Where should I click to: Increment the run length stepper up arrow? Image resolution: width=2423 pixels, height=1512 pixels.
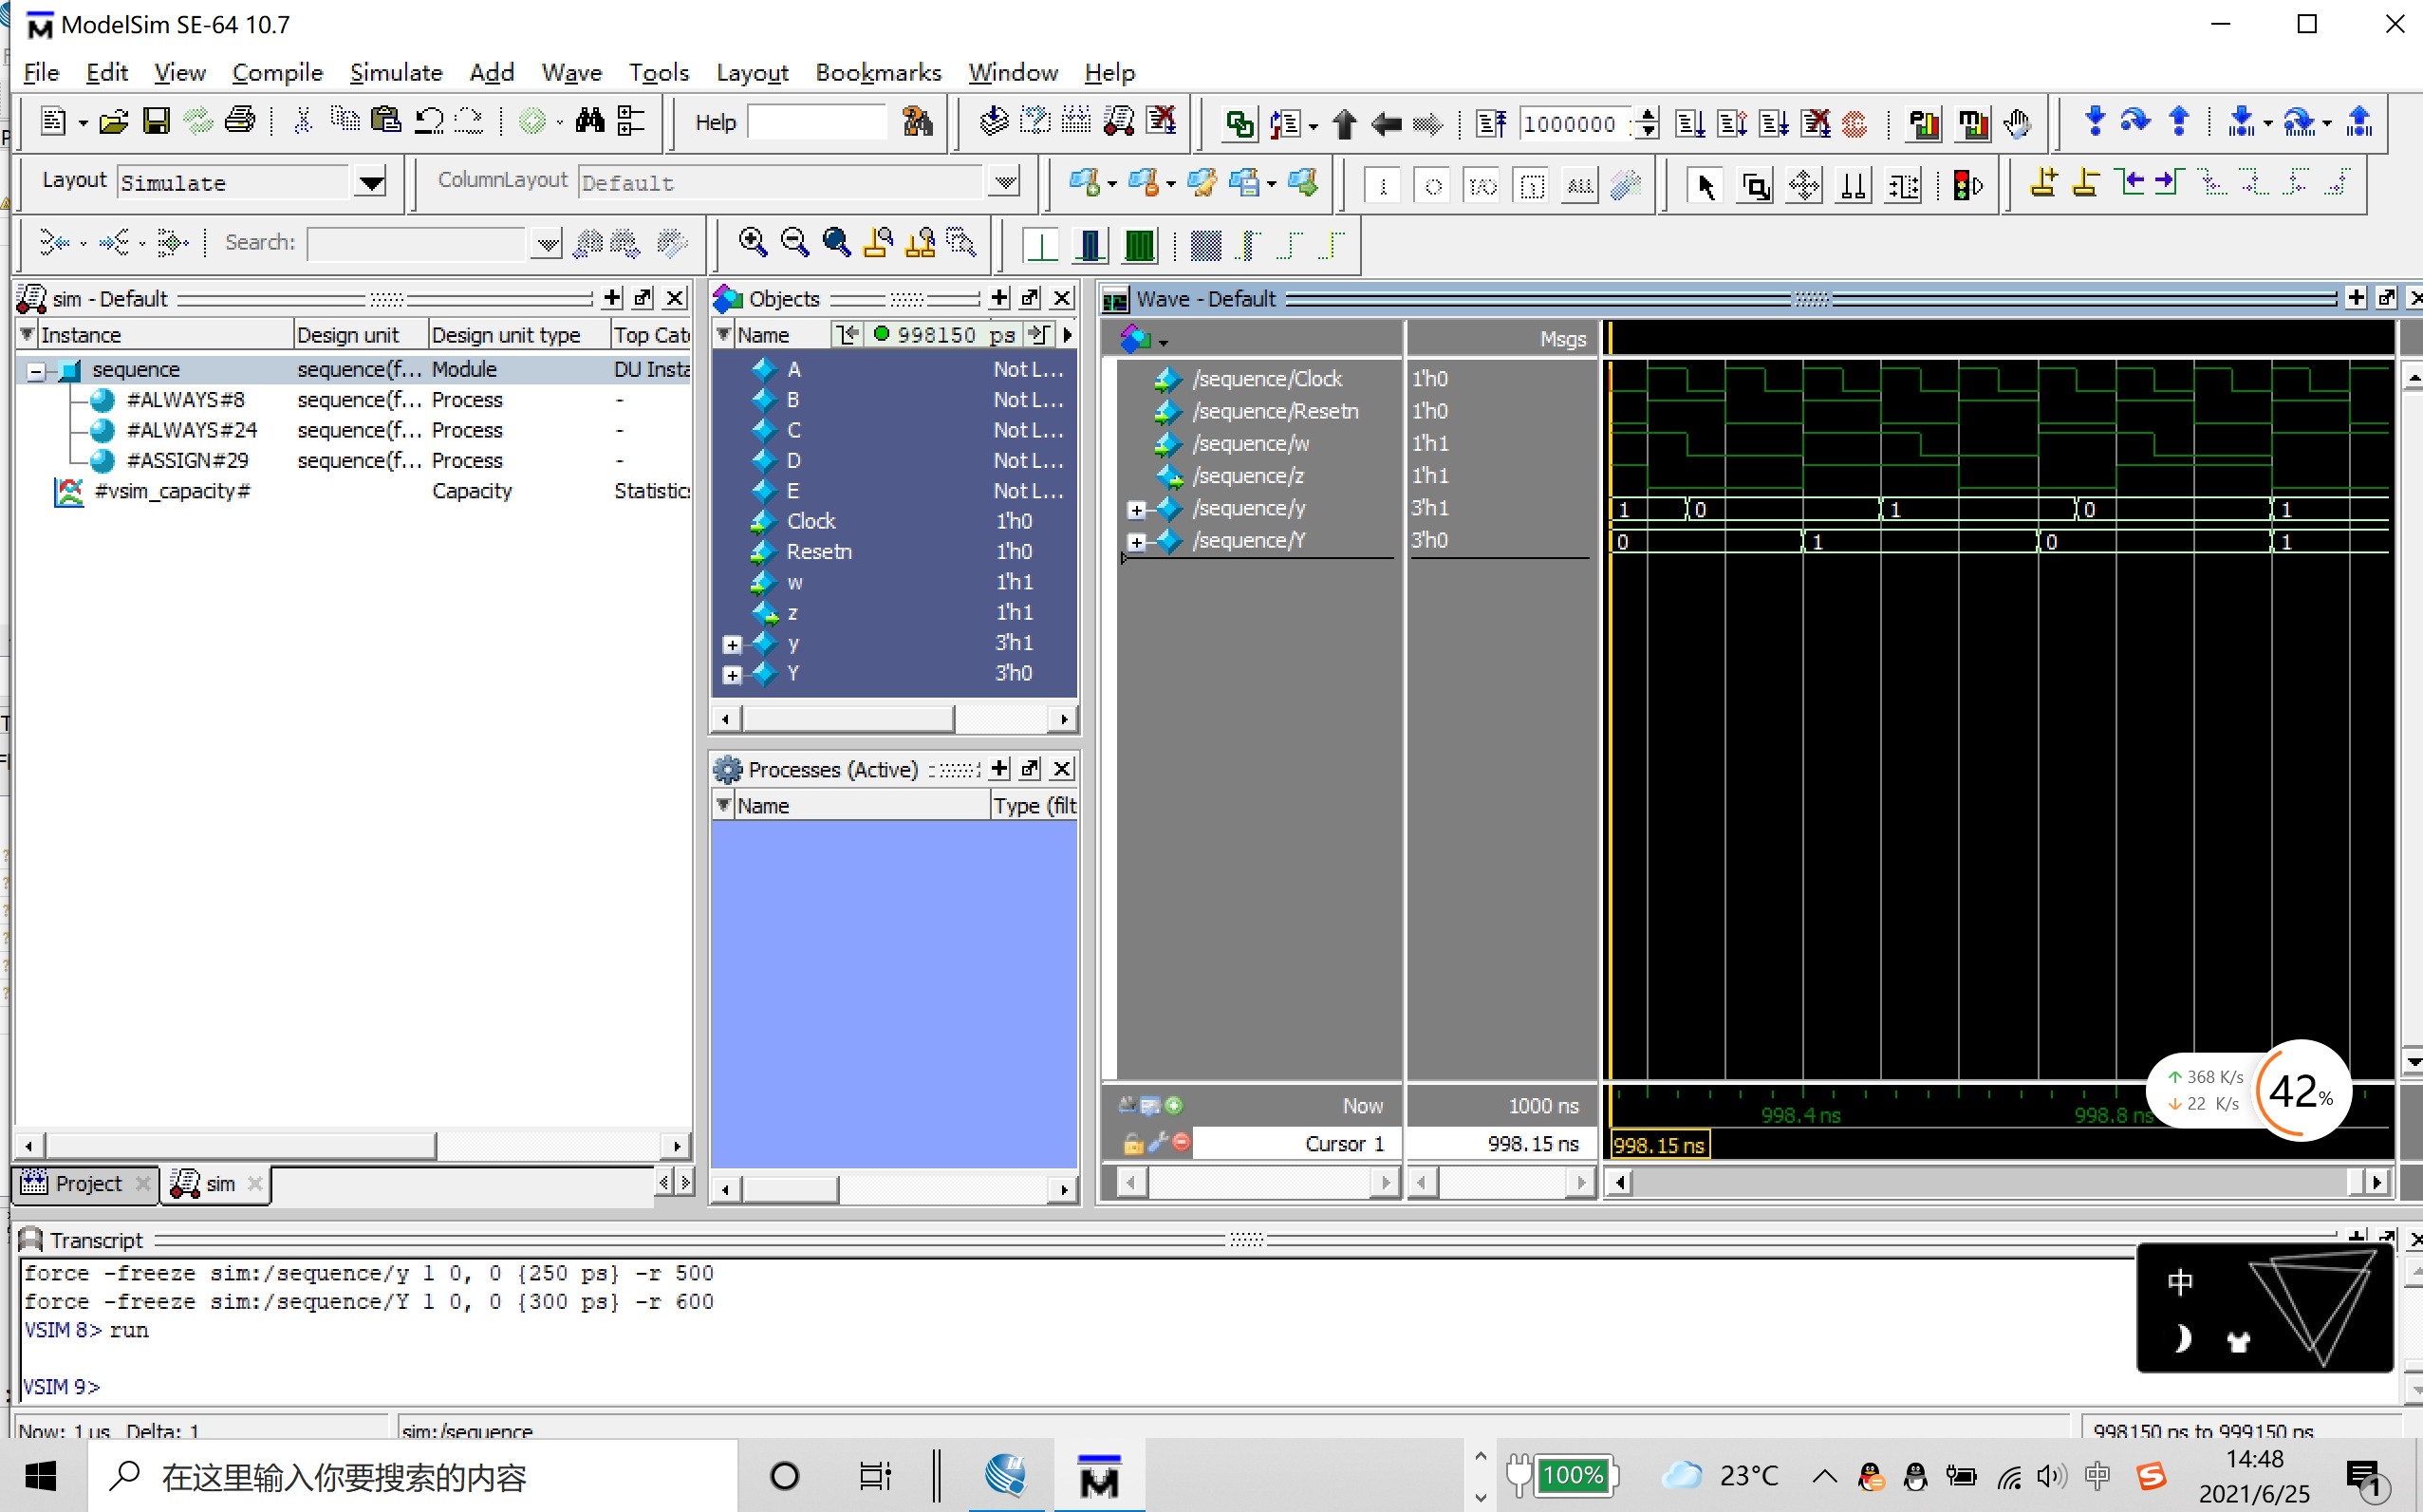pyautogui.click(x=1647, y=115)
